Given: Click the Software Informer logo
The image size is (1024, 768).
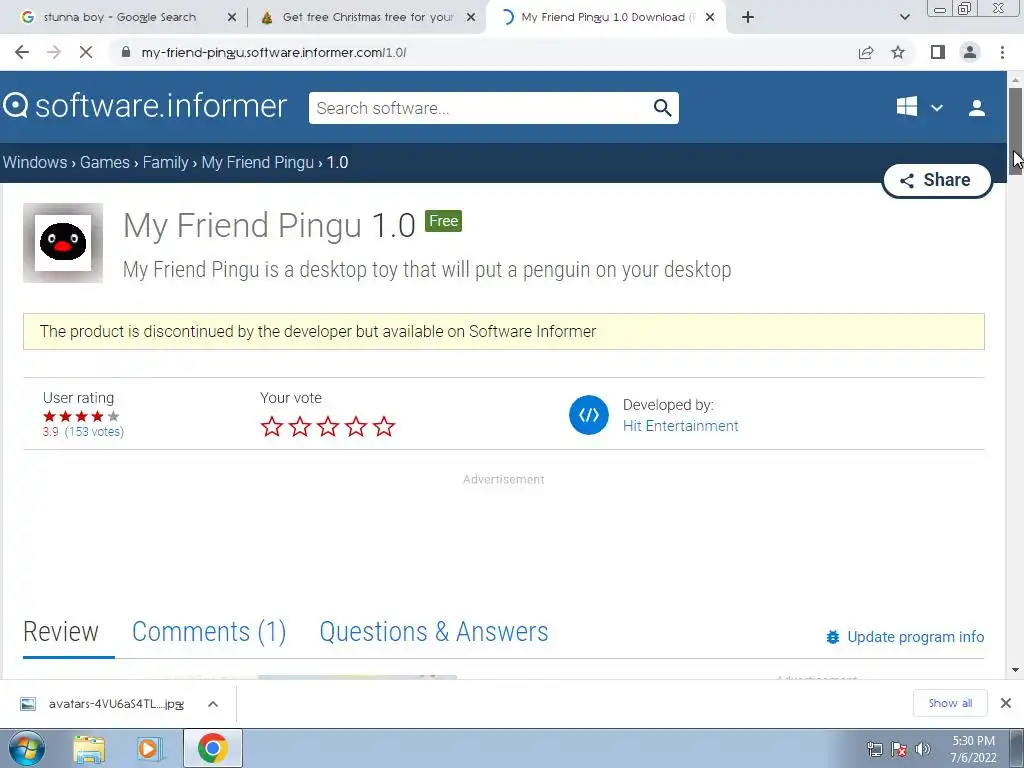Looking at the screenshot, I should click(145, 106).
